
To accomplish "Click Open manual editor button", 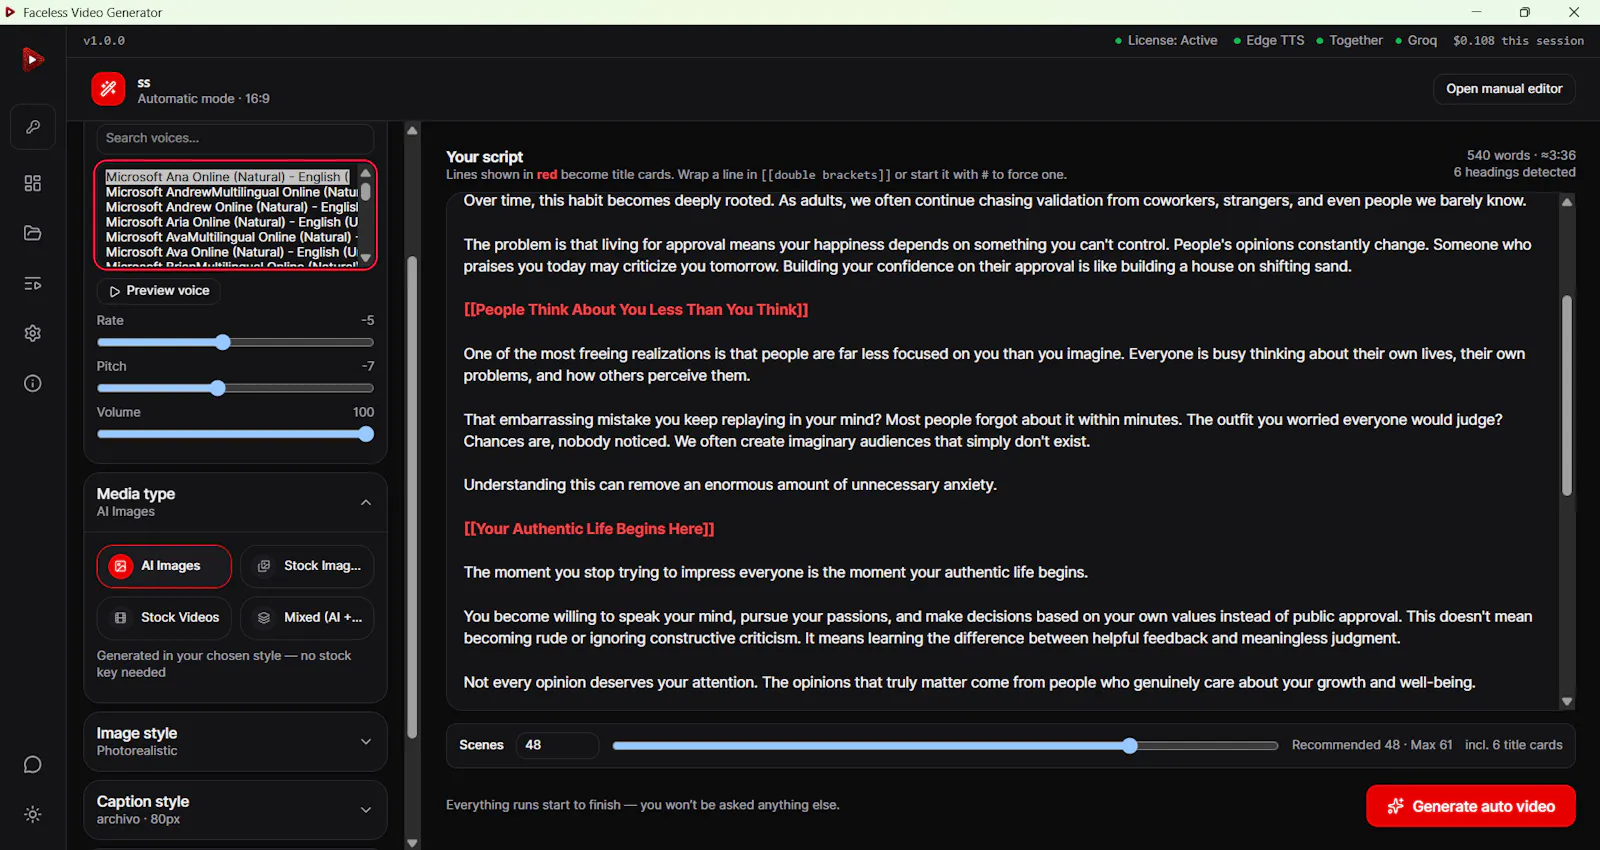I will coord(1504,89).
